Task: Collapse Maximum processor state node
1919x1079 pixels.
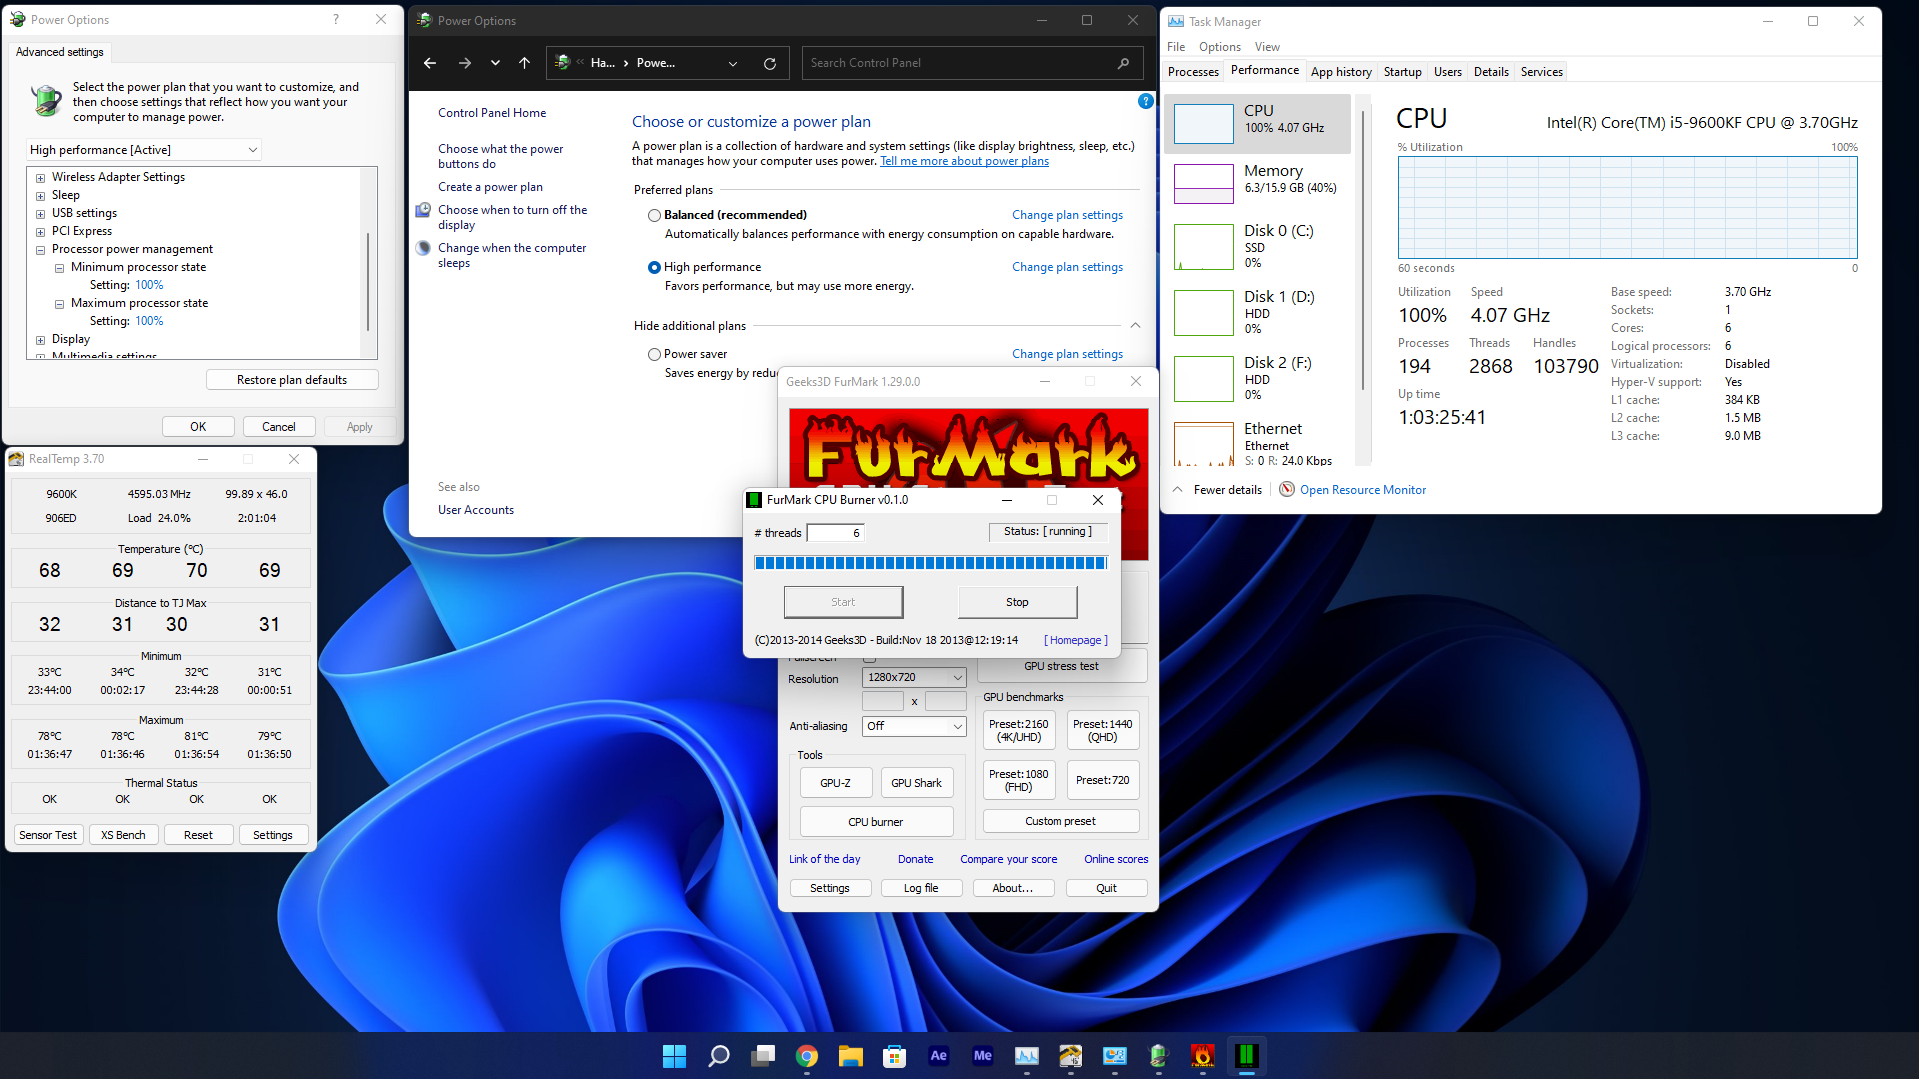Action: [59, 304]
